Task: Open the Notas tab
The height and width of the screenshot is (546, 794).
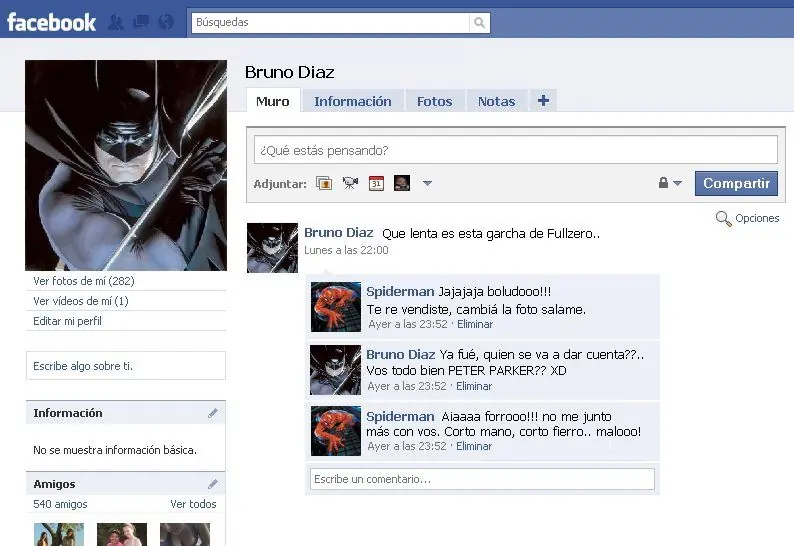Action: pos(497,101)
